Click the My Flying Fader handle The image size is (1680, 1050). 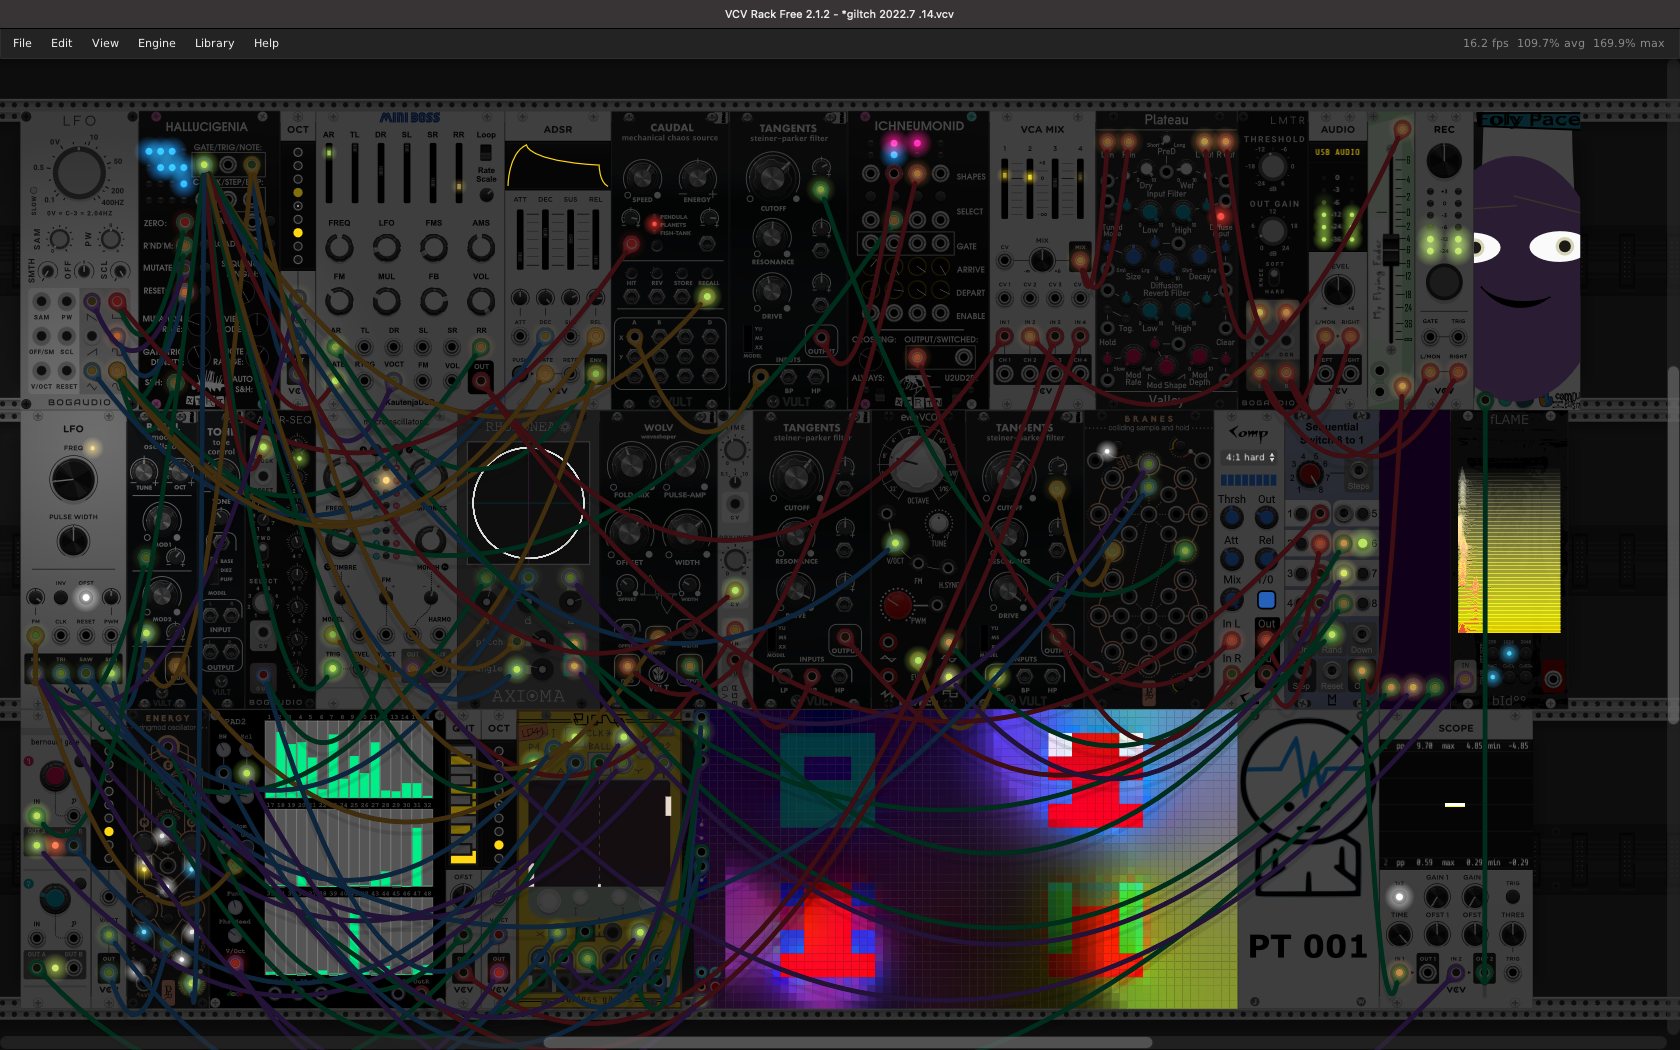tap(1390, 249)
